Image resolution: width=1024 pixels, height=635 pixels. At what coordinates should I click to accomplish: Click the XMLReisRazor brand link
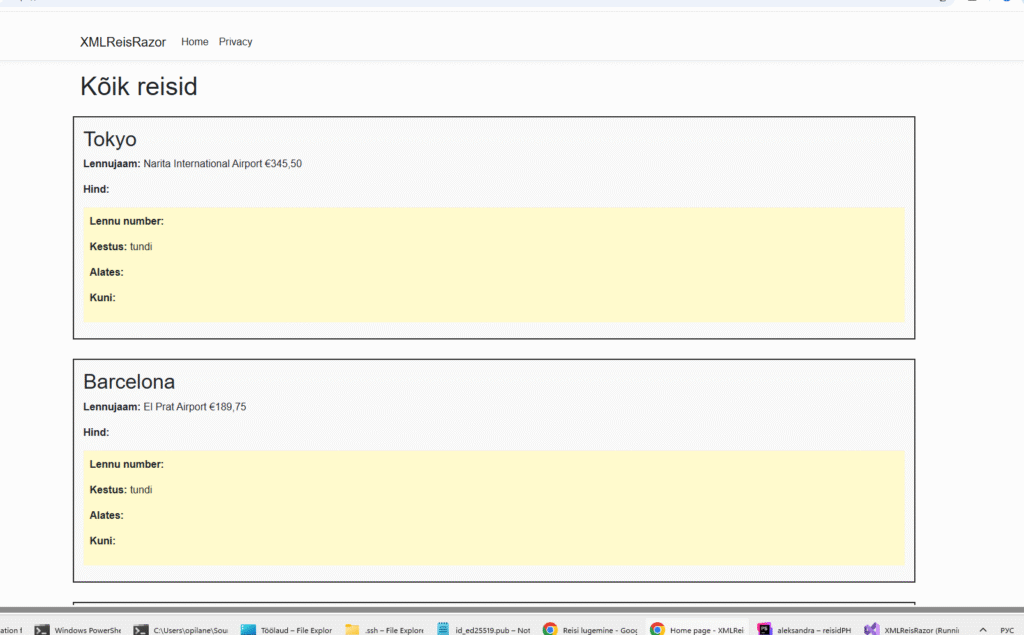123,42
